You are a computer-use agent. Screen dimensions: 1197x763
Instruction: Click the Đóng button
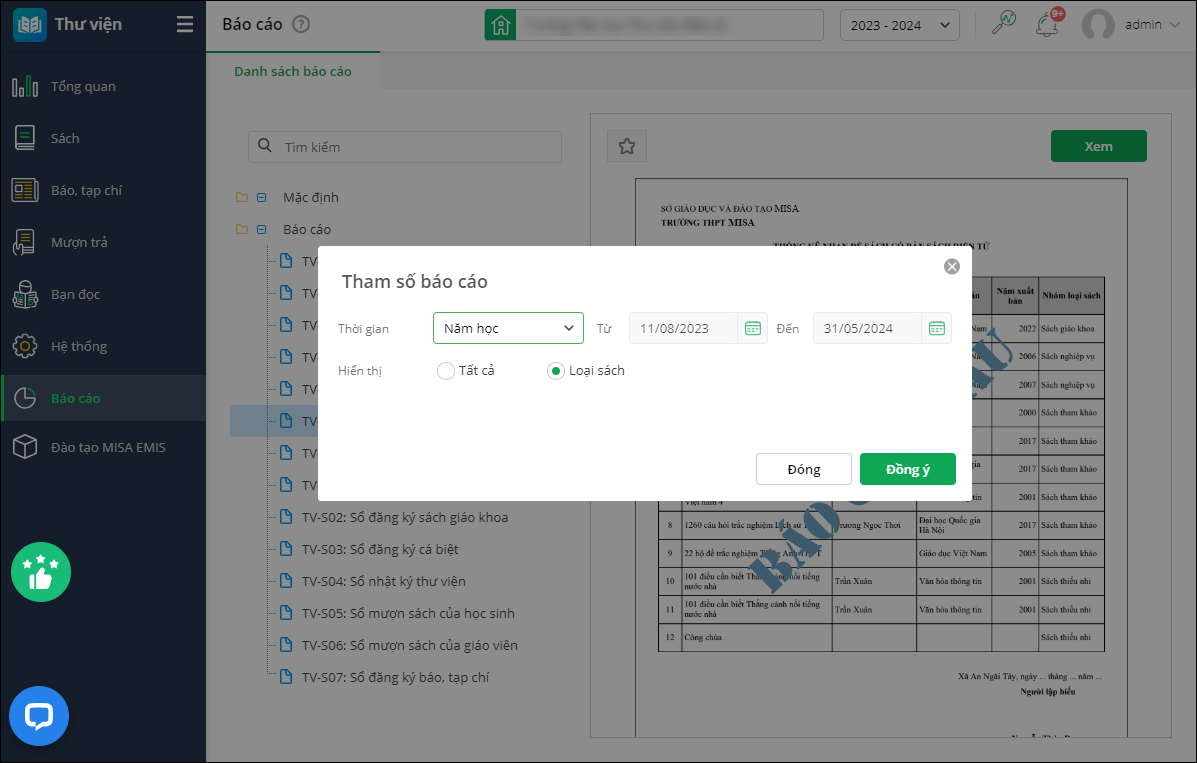tap(804, 469)
